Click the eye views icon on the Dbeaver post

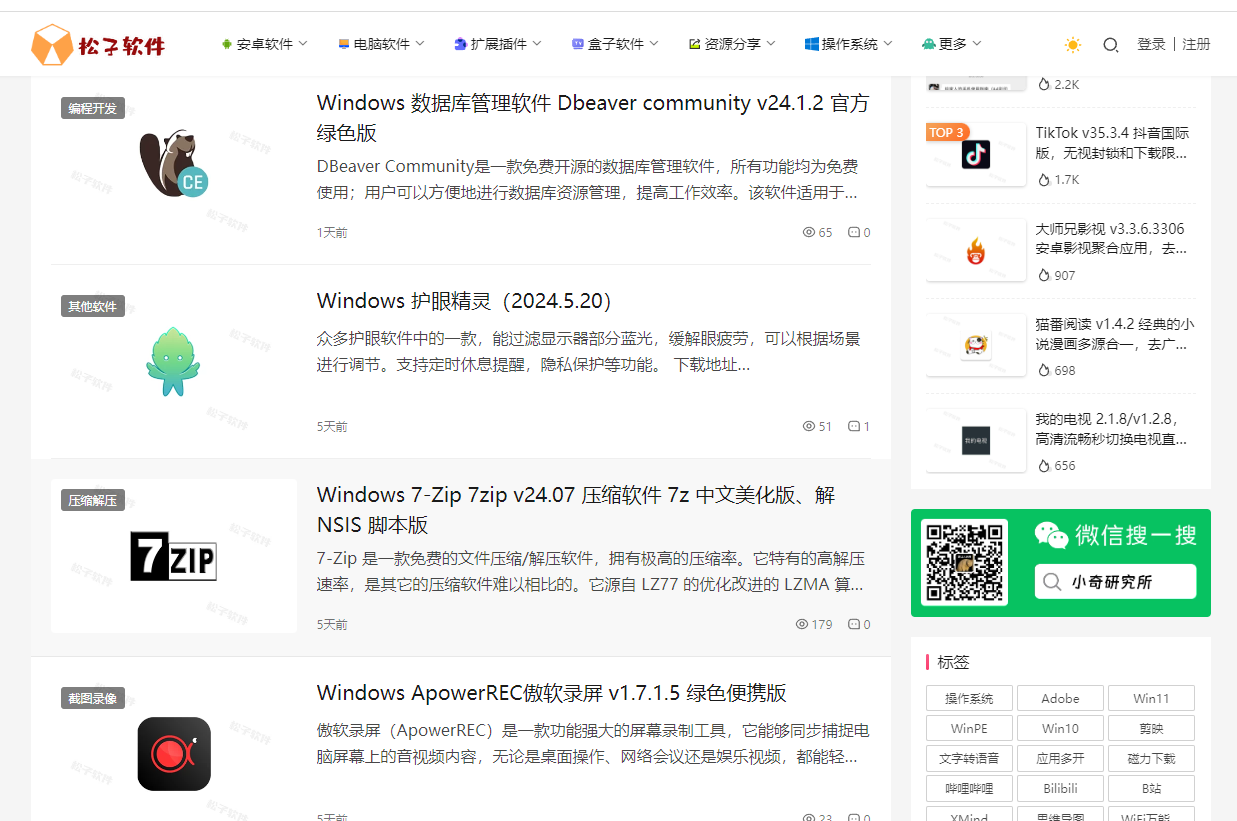pos(809,232)
